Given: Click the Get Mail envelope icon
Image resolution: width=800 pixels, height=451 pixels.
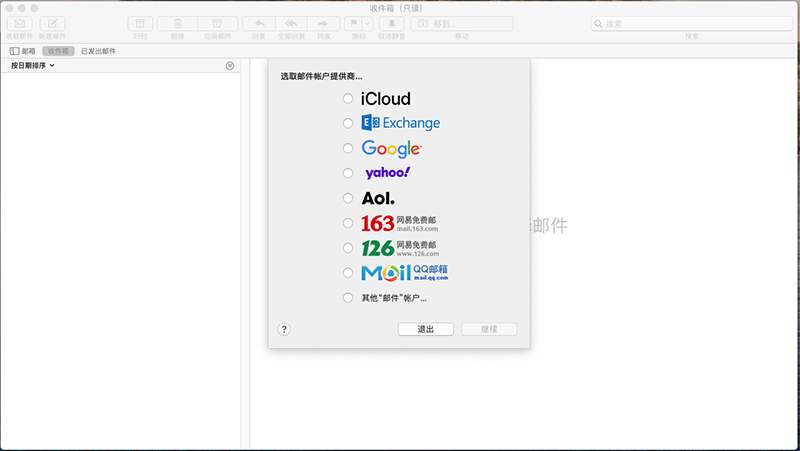Looking at the screenshot, I should tap(19, 23).
